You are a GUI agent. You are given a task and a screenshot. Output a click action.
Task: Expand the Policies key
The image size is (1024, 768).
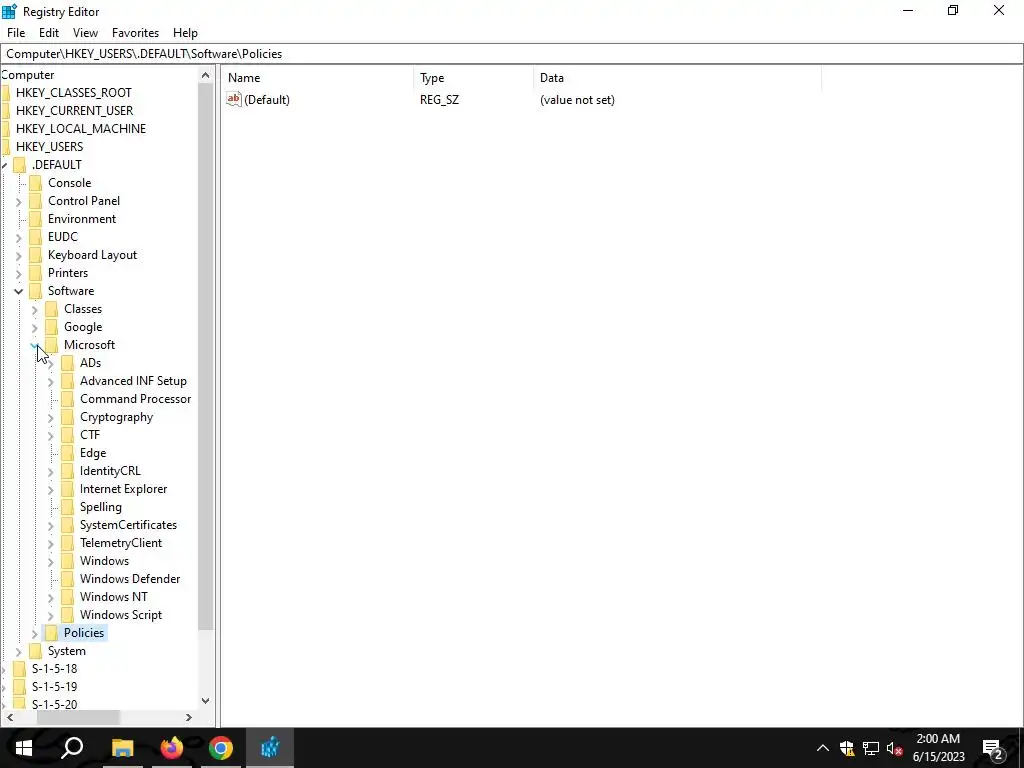35,633
